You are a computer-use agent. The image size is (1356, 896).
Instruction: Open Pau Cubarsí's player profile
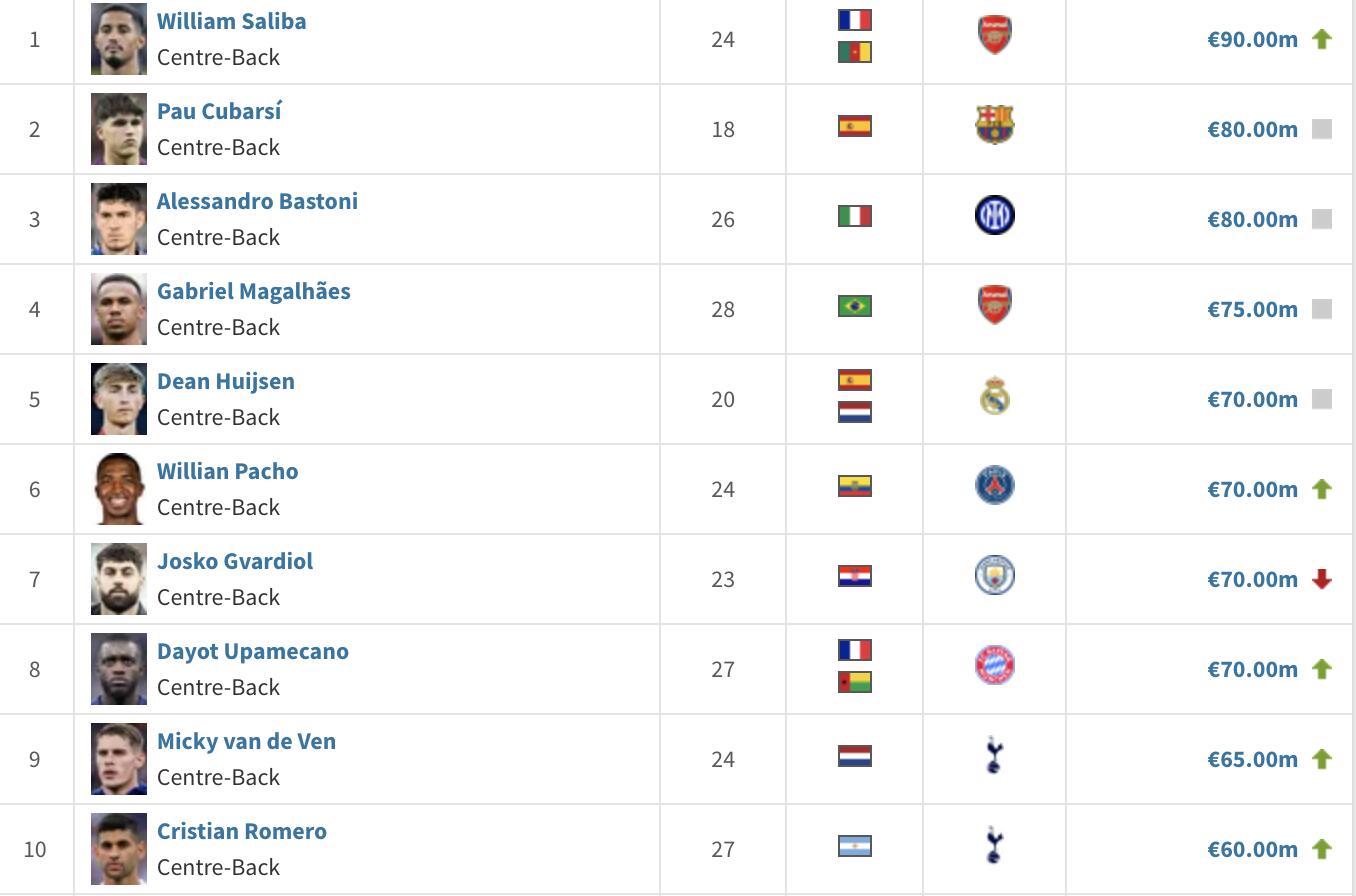(219, 111)
